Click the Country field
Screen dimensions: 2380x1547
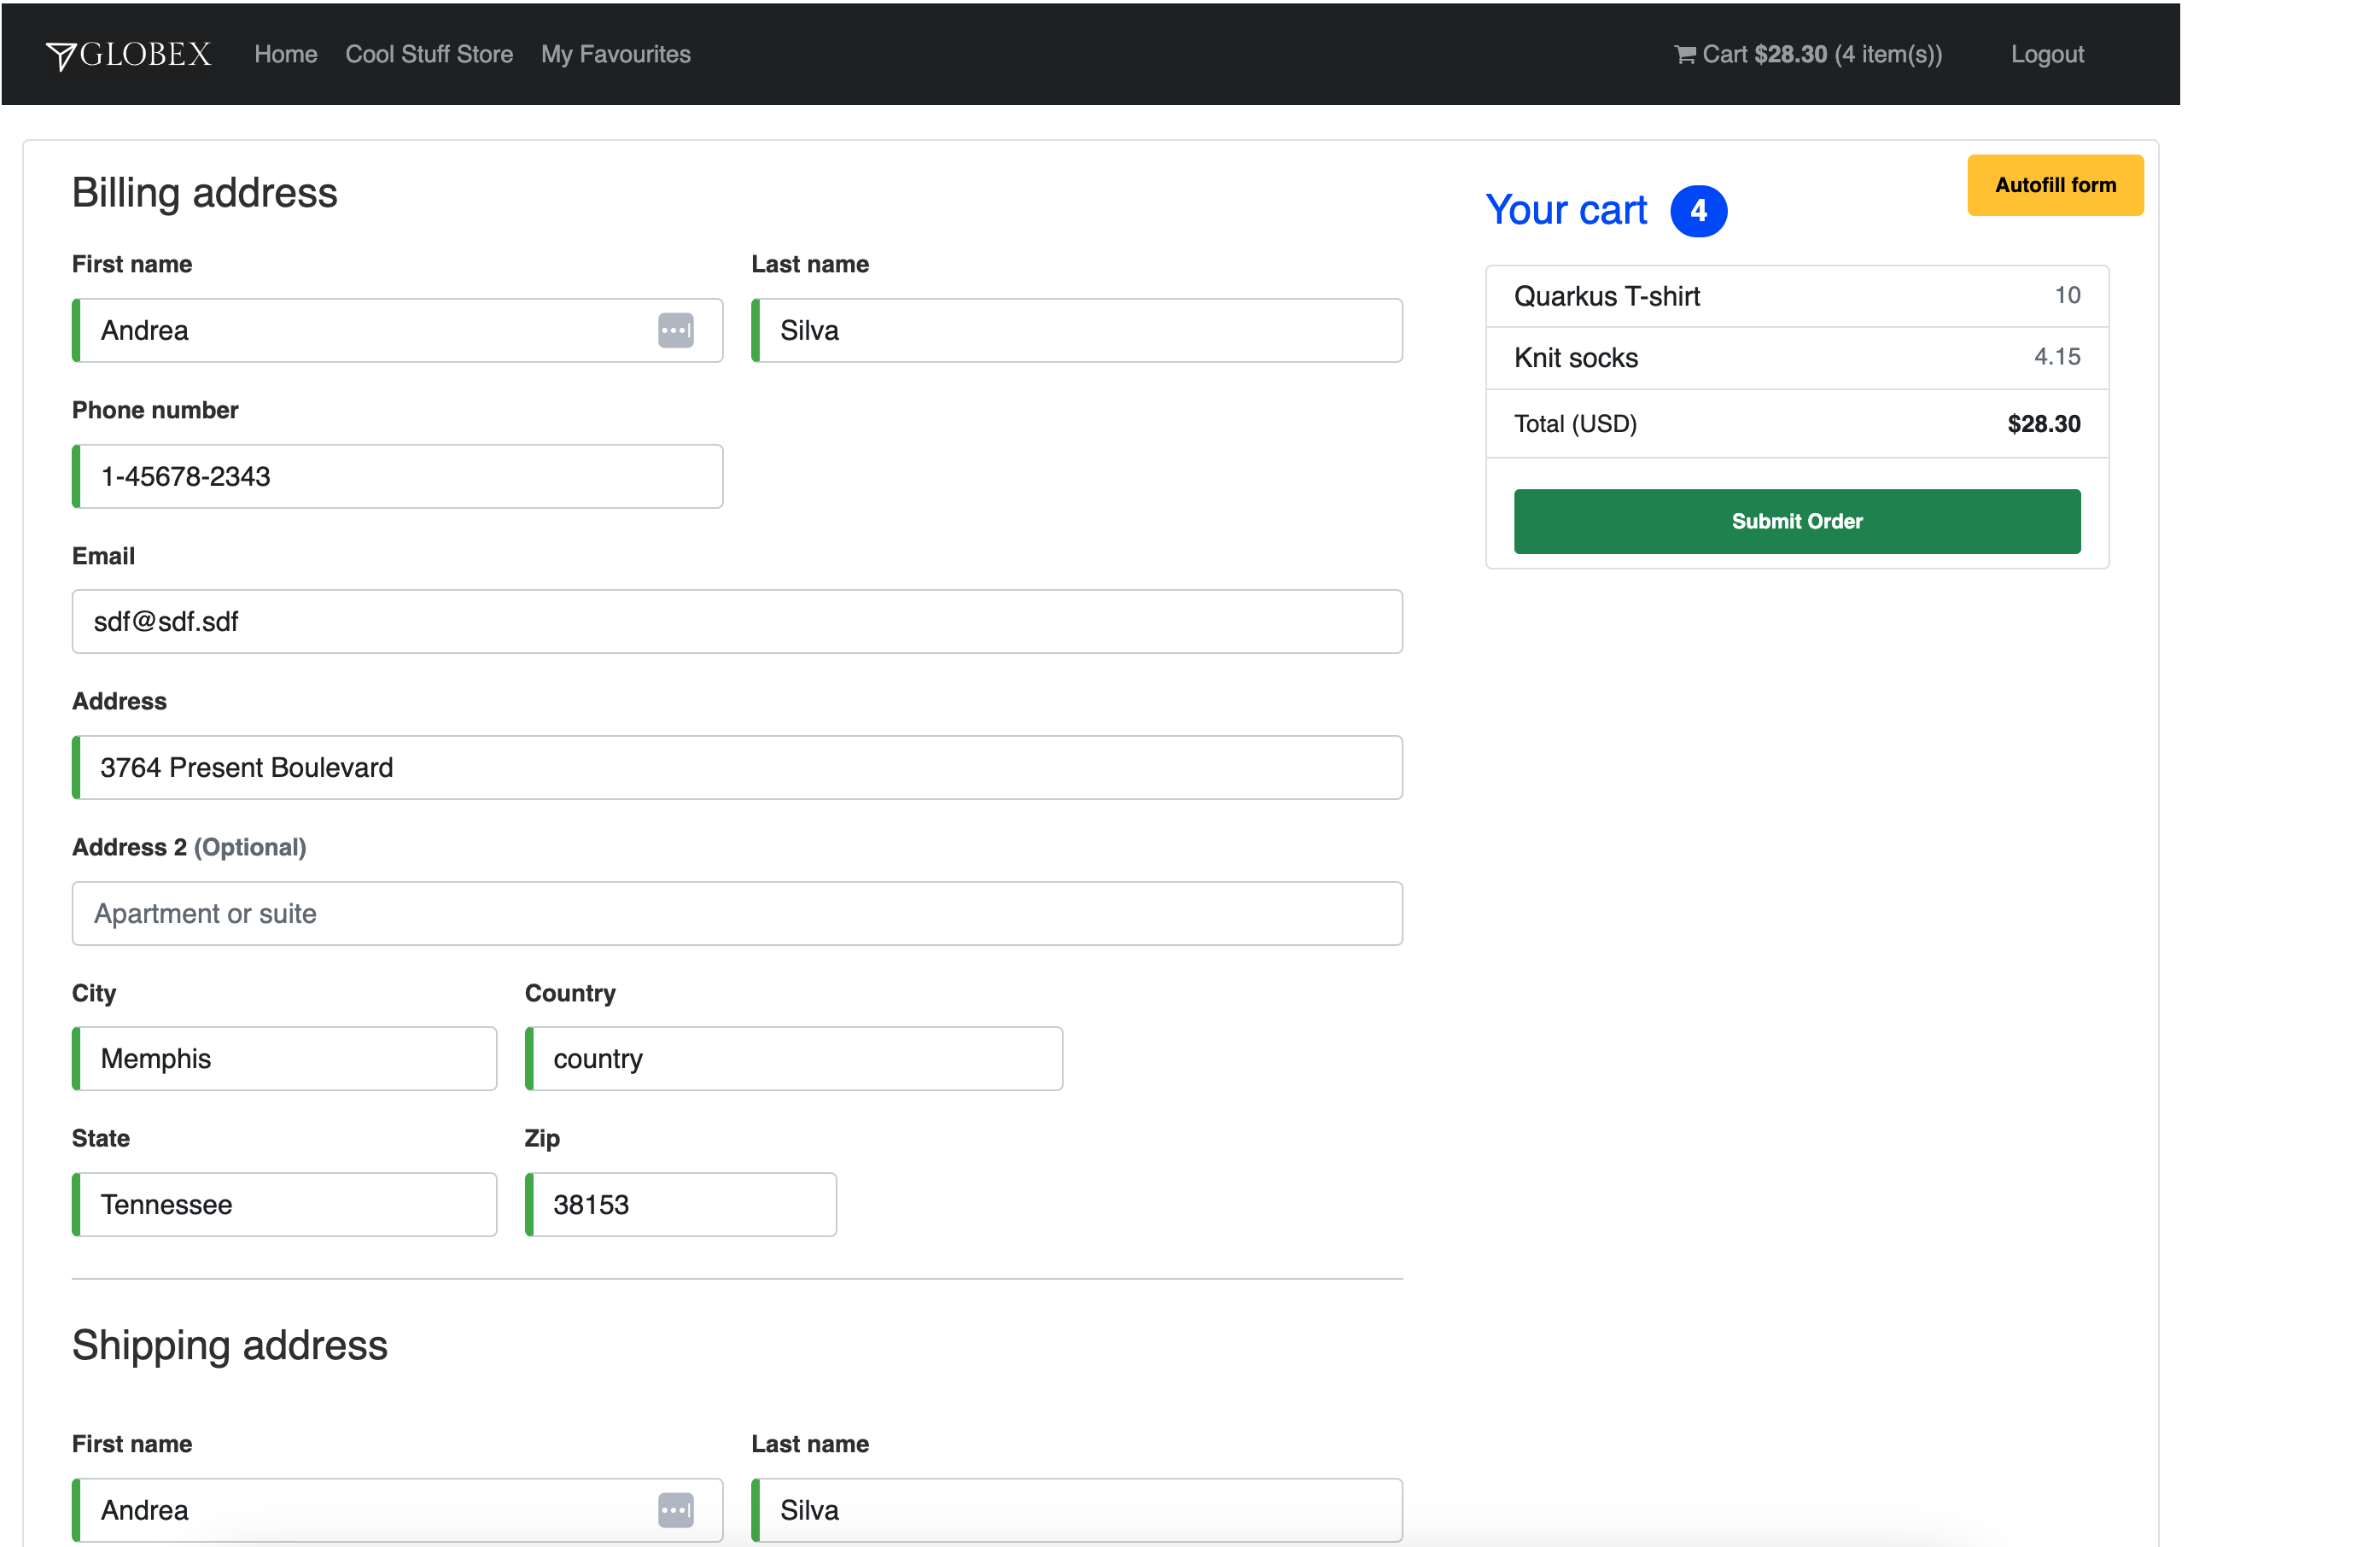click(x=794, y=1059)
